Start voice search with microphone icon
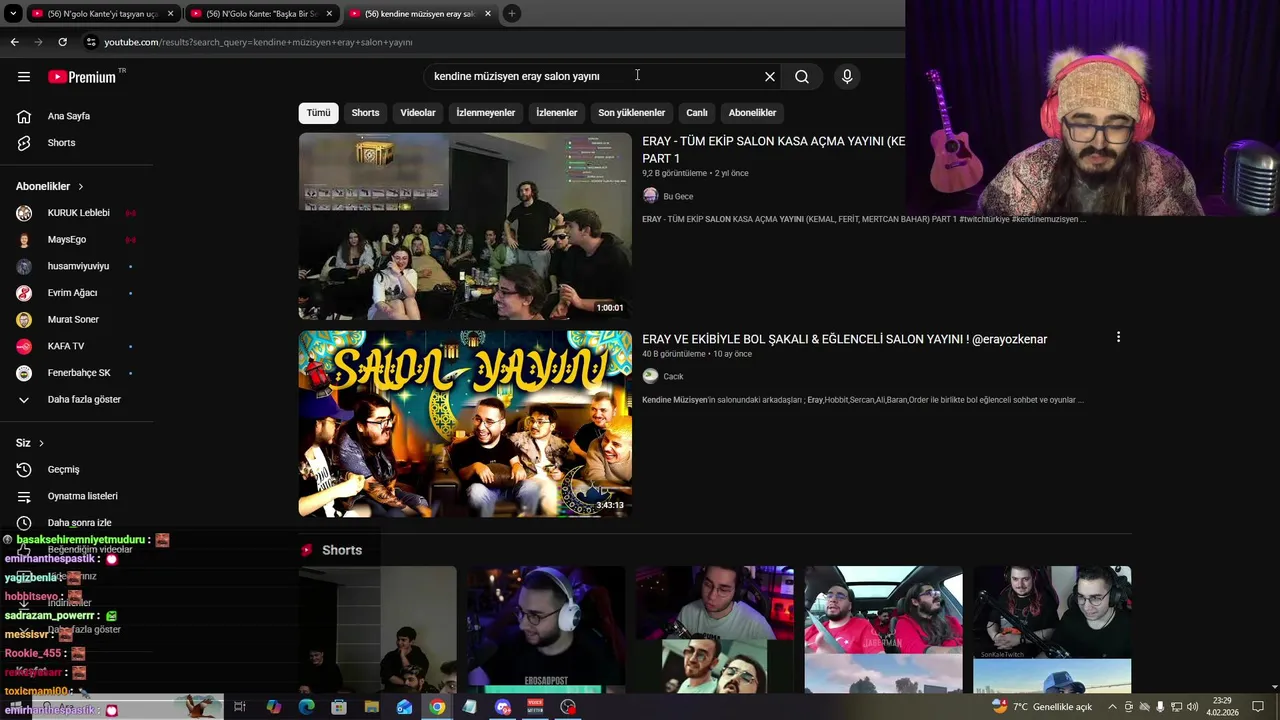The height and width of the screenshot is (720, 1280). 847,77
